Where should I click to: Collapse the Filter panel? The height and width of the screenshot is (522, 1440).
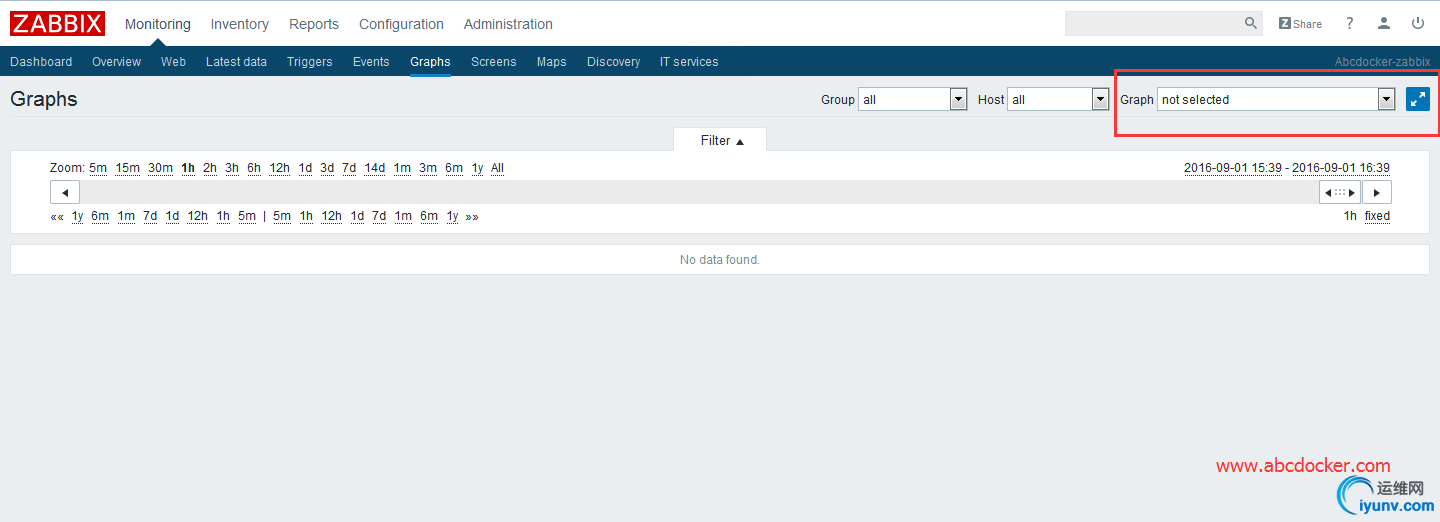[721, 140]
